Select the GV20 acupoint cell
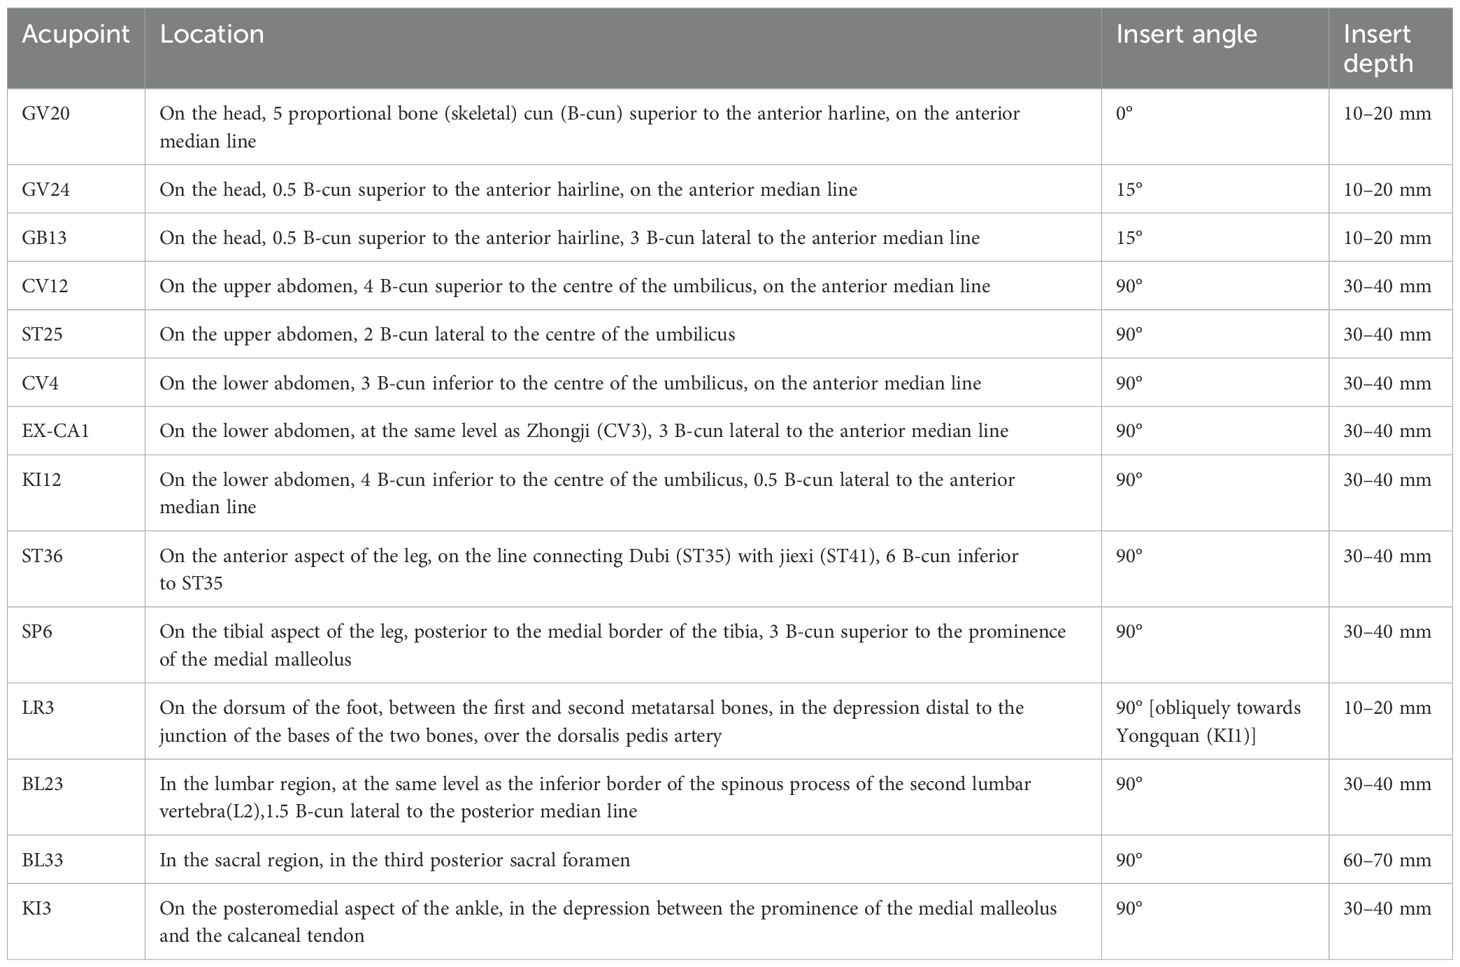This screenshot has width=1460, height=967. pos(46,113)
